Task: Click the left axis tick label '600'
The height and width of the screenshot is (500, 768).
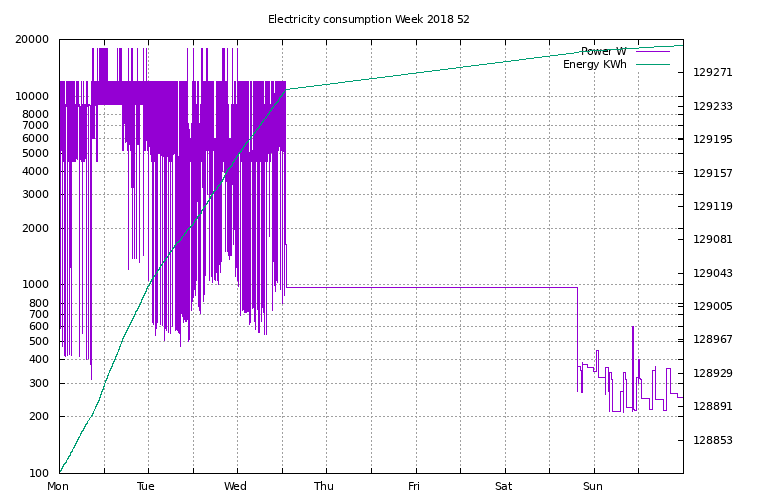Action: [x=39, y=326]
